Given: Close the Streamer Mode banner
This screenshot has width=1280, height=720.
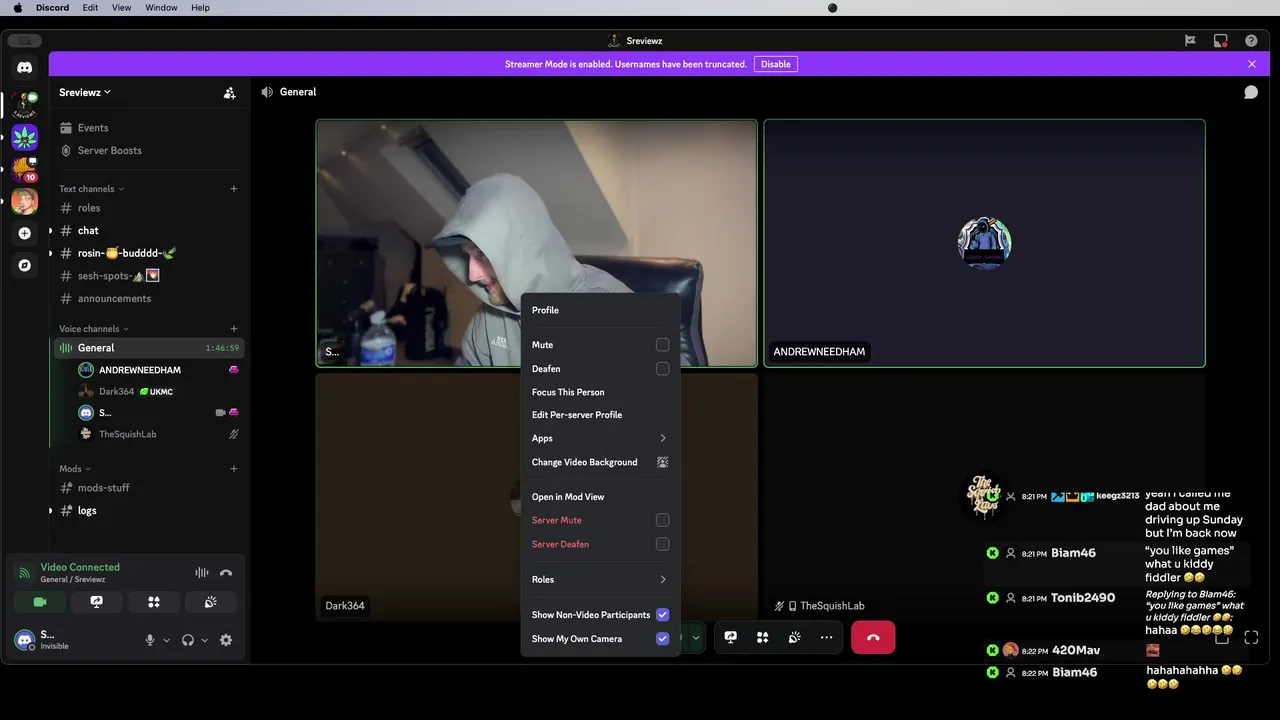Looking at the screenshot, I should tap(1251, 64).
